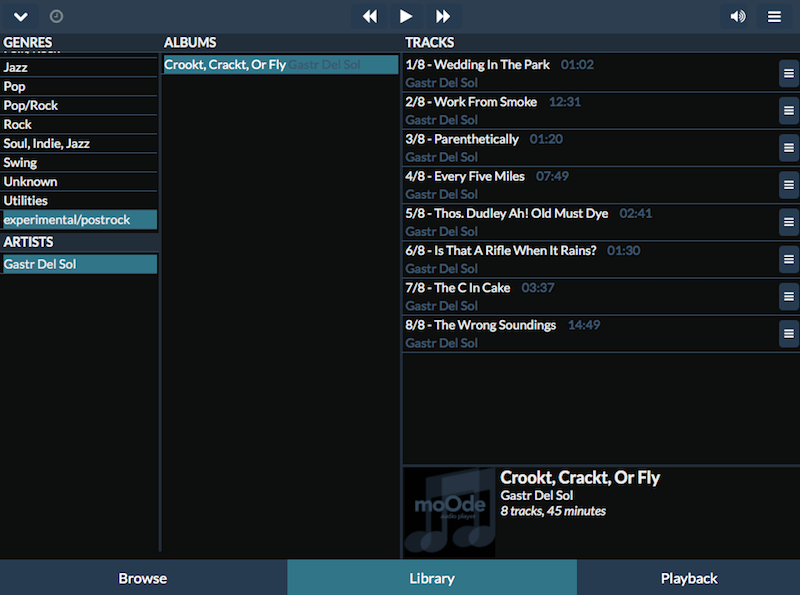Screen dimensions: 800x595
Task: Open the main hamburger menu top right
Action: coord(774,16)
